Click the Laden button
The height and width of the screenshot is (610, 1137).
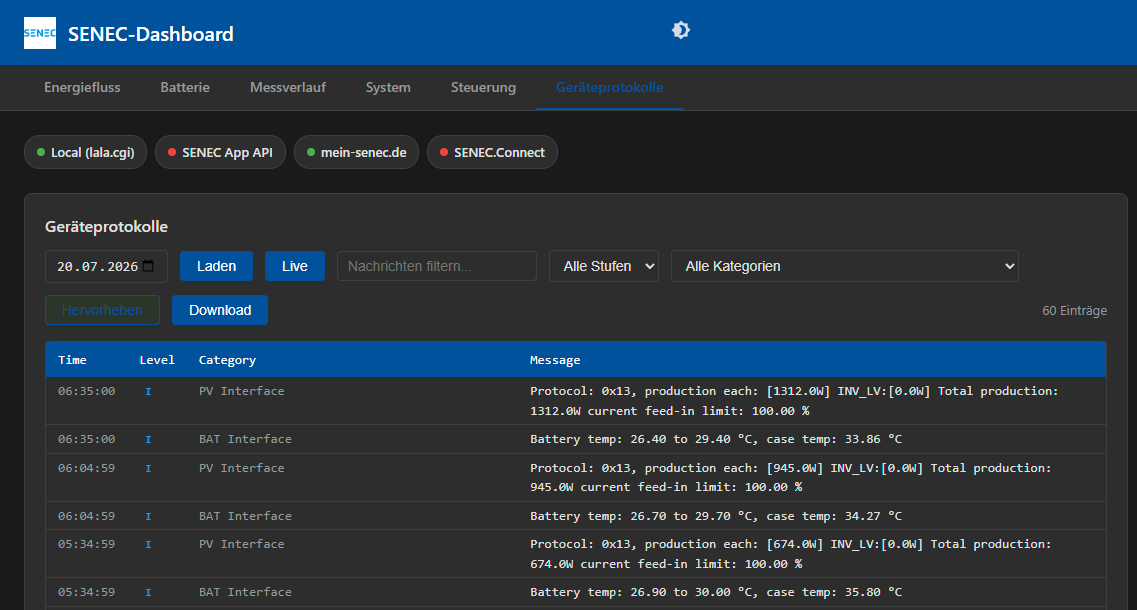pos(216,266)
